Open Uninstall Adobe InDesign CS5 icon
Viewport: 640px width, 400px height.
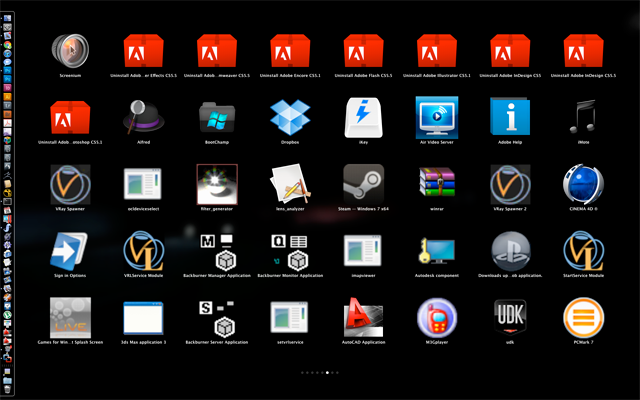pos(510,51)
